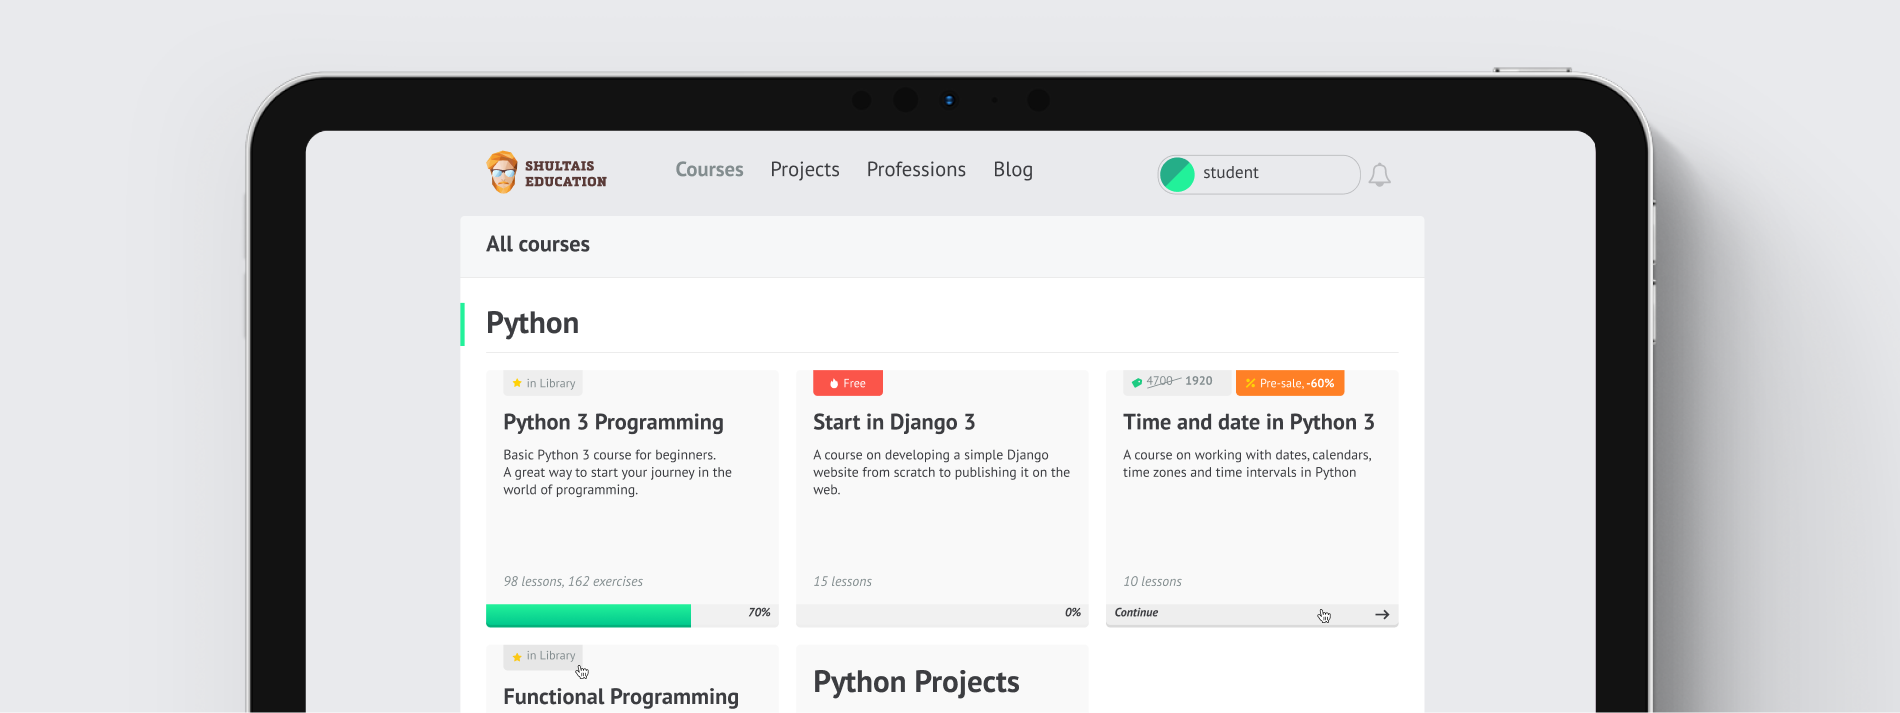Click the Pre-sale -60% badge
The width and height of the screenshot is (1900, 713).
1290,383
